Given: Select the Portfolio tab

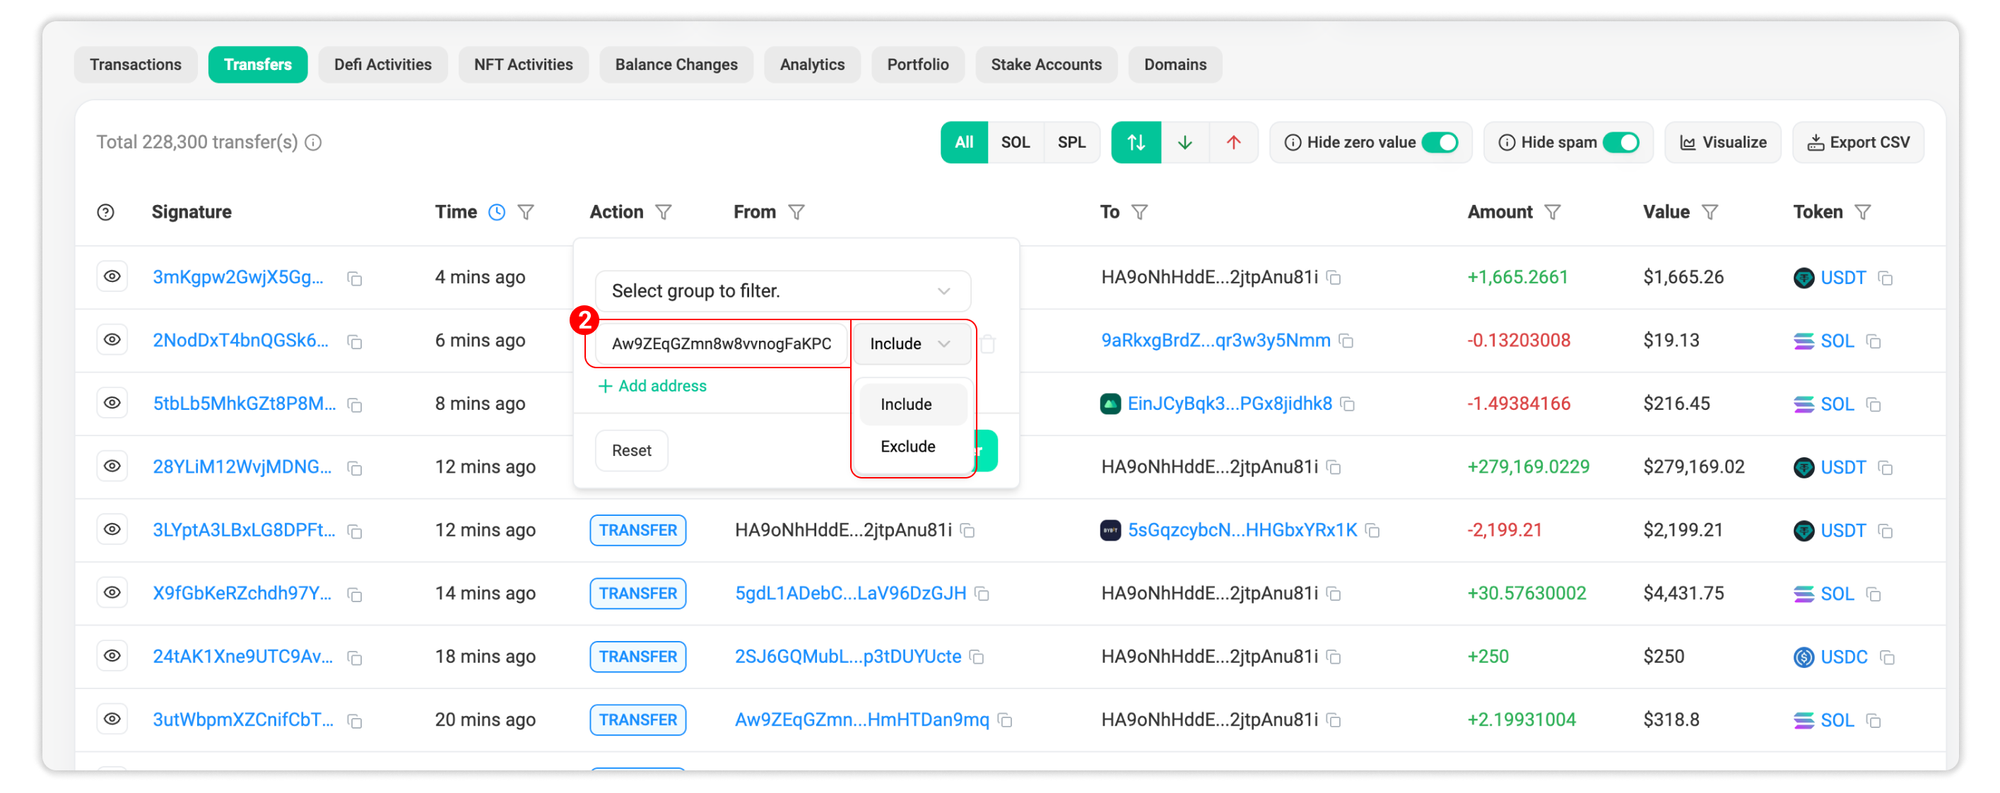Looking at the screenshot, I should (x=918, y=64).
